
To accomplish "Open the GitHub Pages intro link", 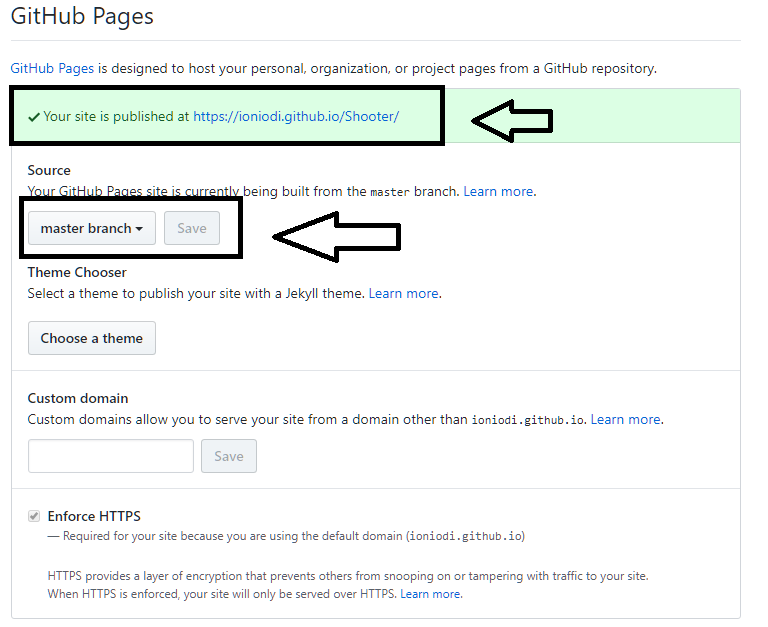I will [x=52, y=68].
